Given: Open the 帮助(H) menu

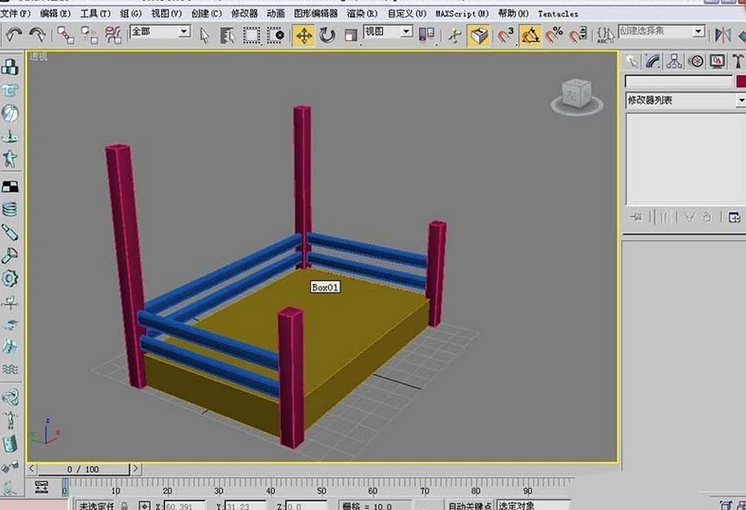Looking at the screenshot, I should pyautogui.click(x=513, y=13).
